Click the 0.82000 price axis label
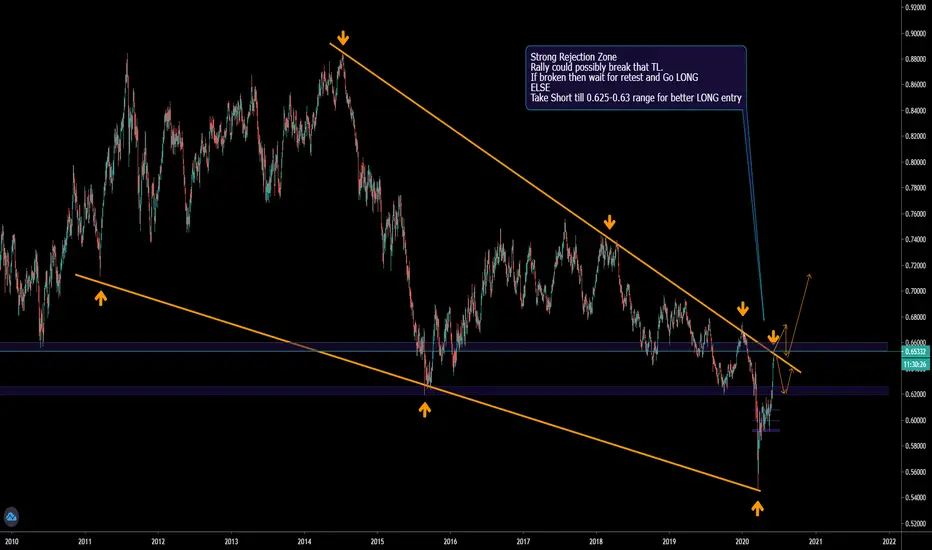 click(x=916, y=136)
